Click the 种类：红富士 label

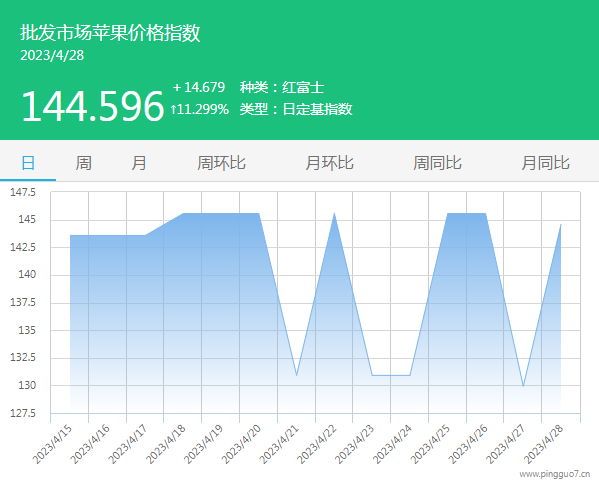click(x=282, y=87)
